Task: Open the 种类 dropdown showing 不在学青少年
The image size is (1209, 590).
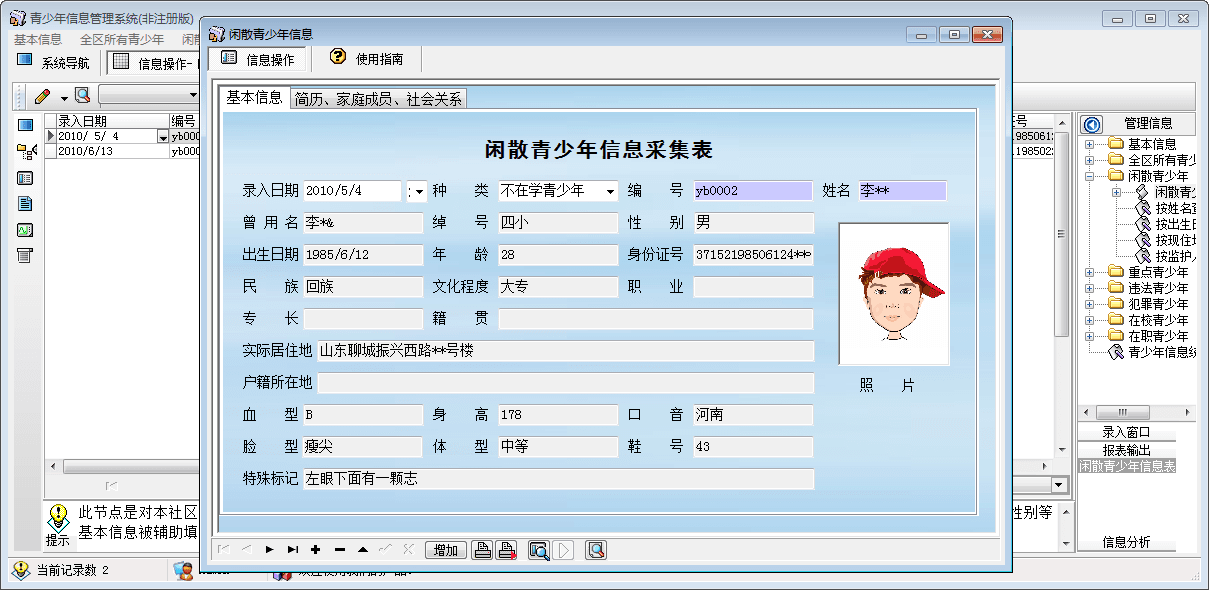Action: coord(610,191)
